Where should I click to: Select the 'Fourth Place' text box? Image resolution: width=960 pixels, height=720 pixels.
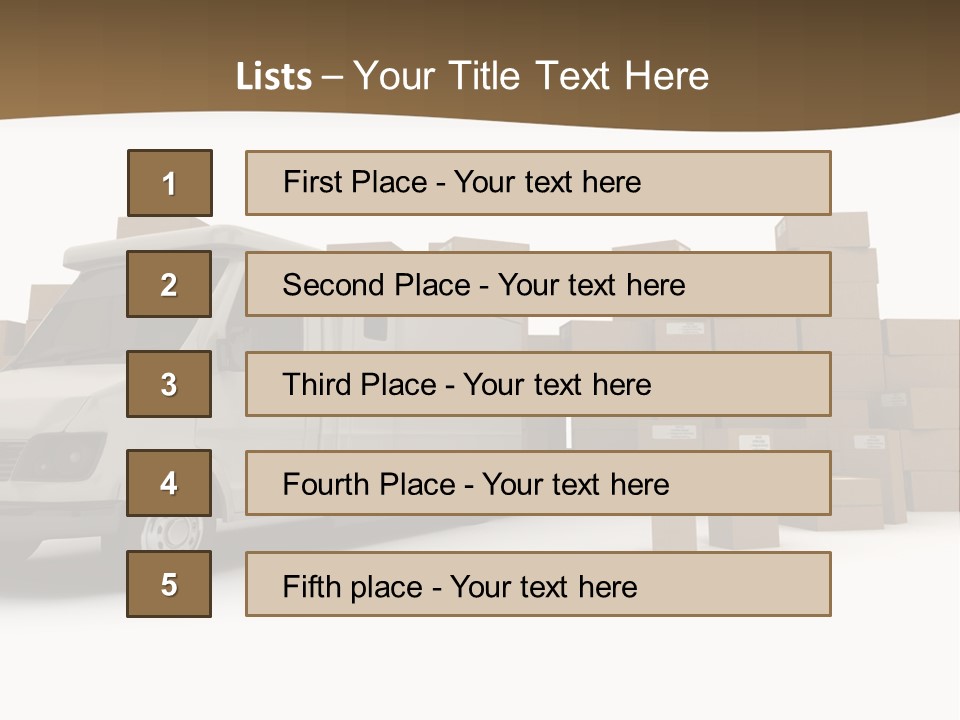pyautogui.click(x=538, y=484)
